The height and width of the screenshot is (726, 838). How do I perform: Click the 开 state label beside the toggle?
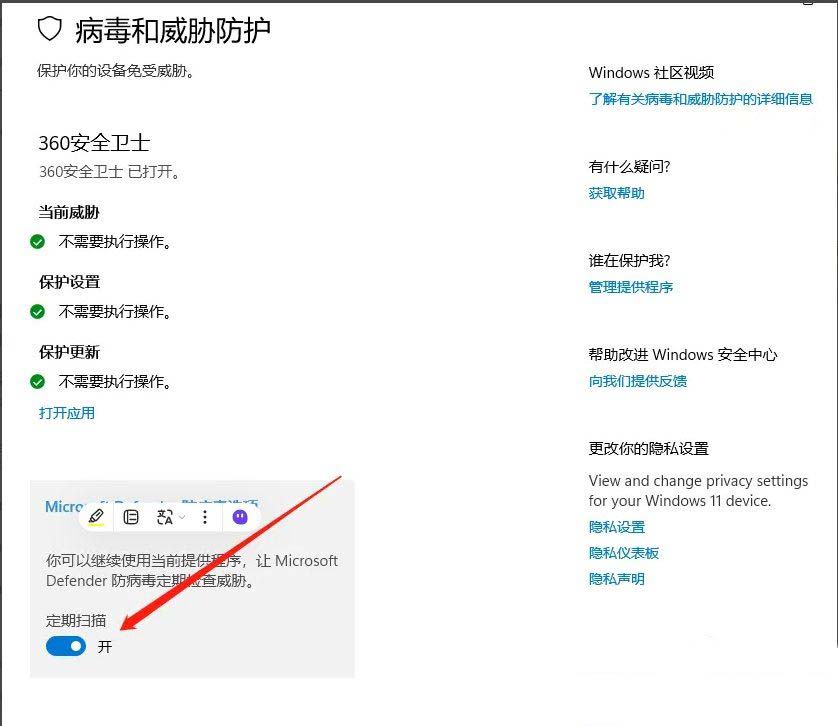[105, 647]
